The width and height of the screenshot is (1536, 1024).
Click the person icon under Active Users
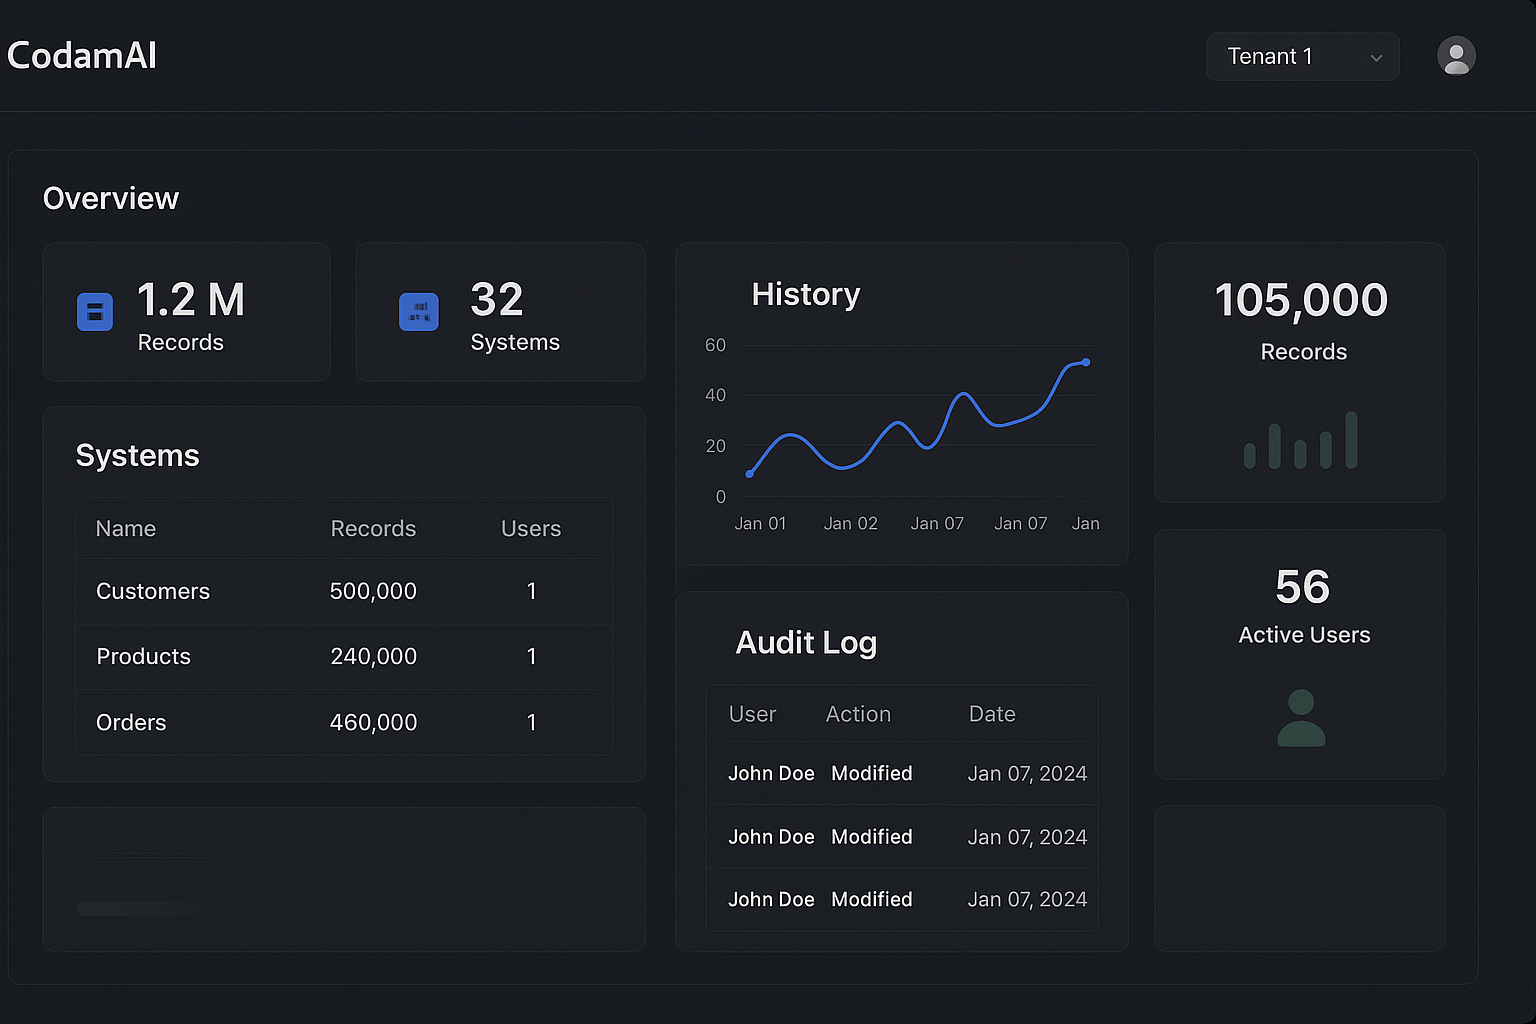coord(1301,718)
